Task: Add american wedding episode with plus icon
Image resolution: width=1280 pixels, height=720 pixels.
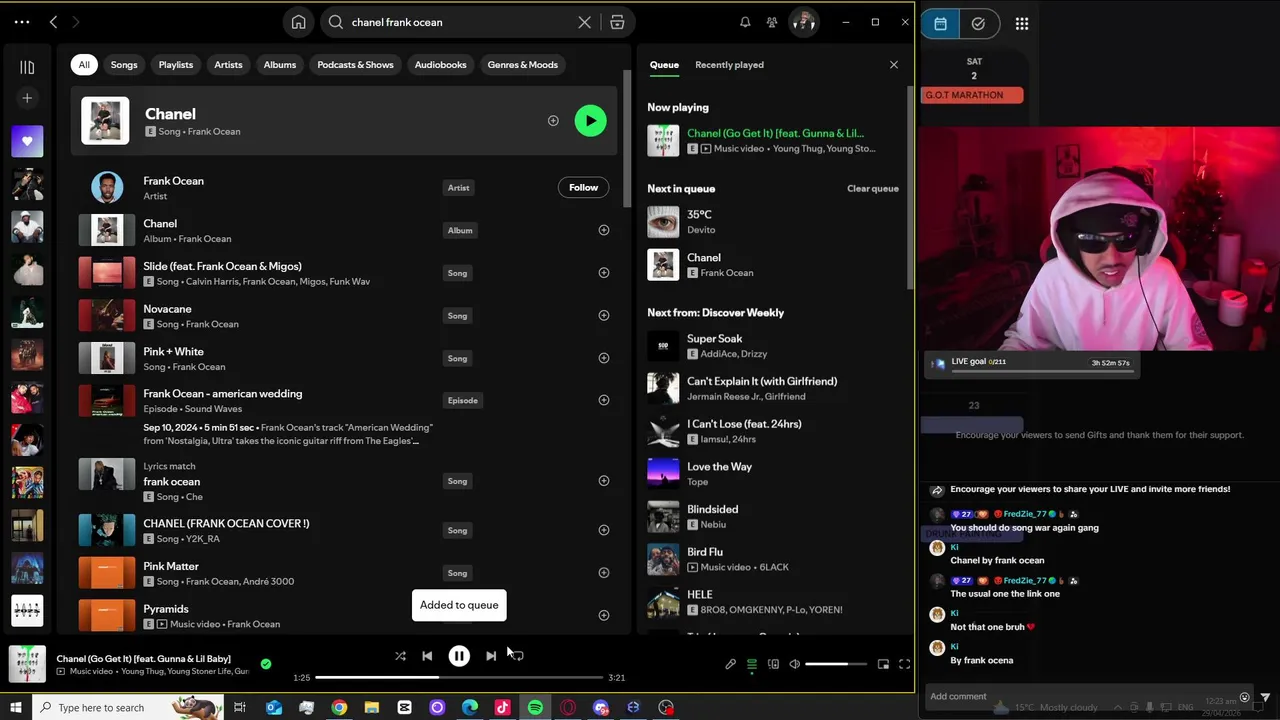Action: 603,400
